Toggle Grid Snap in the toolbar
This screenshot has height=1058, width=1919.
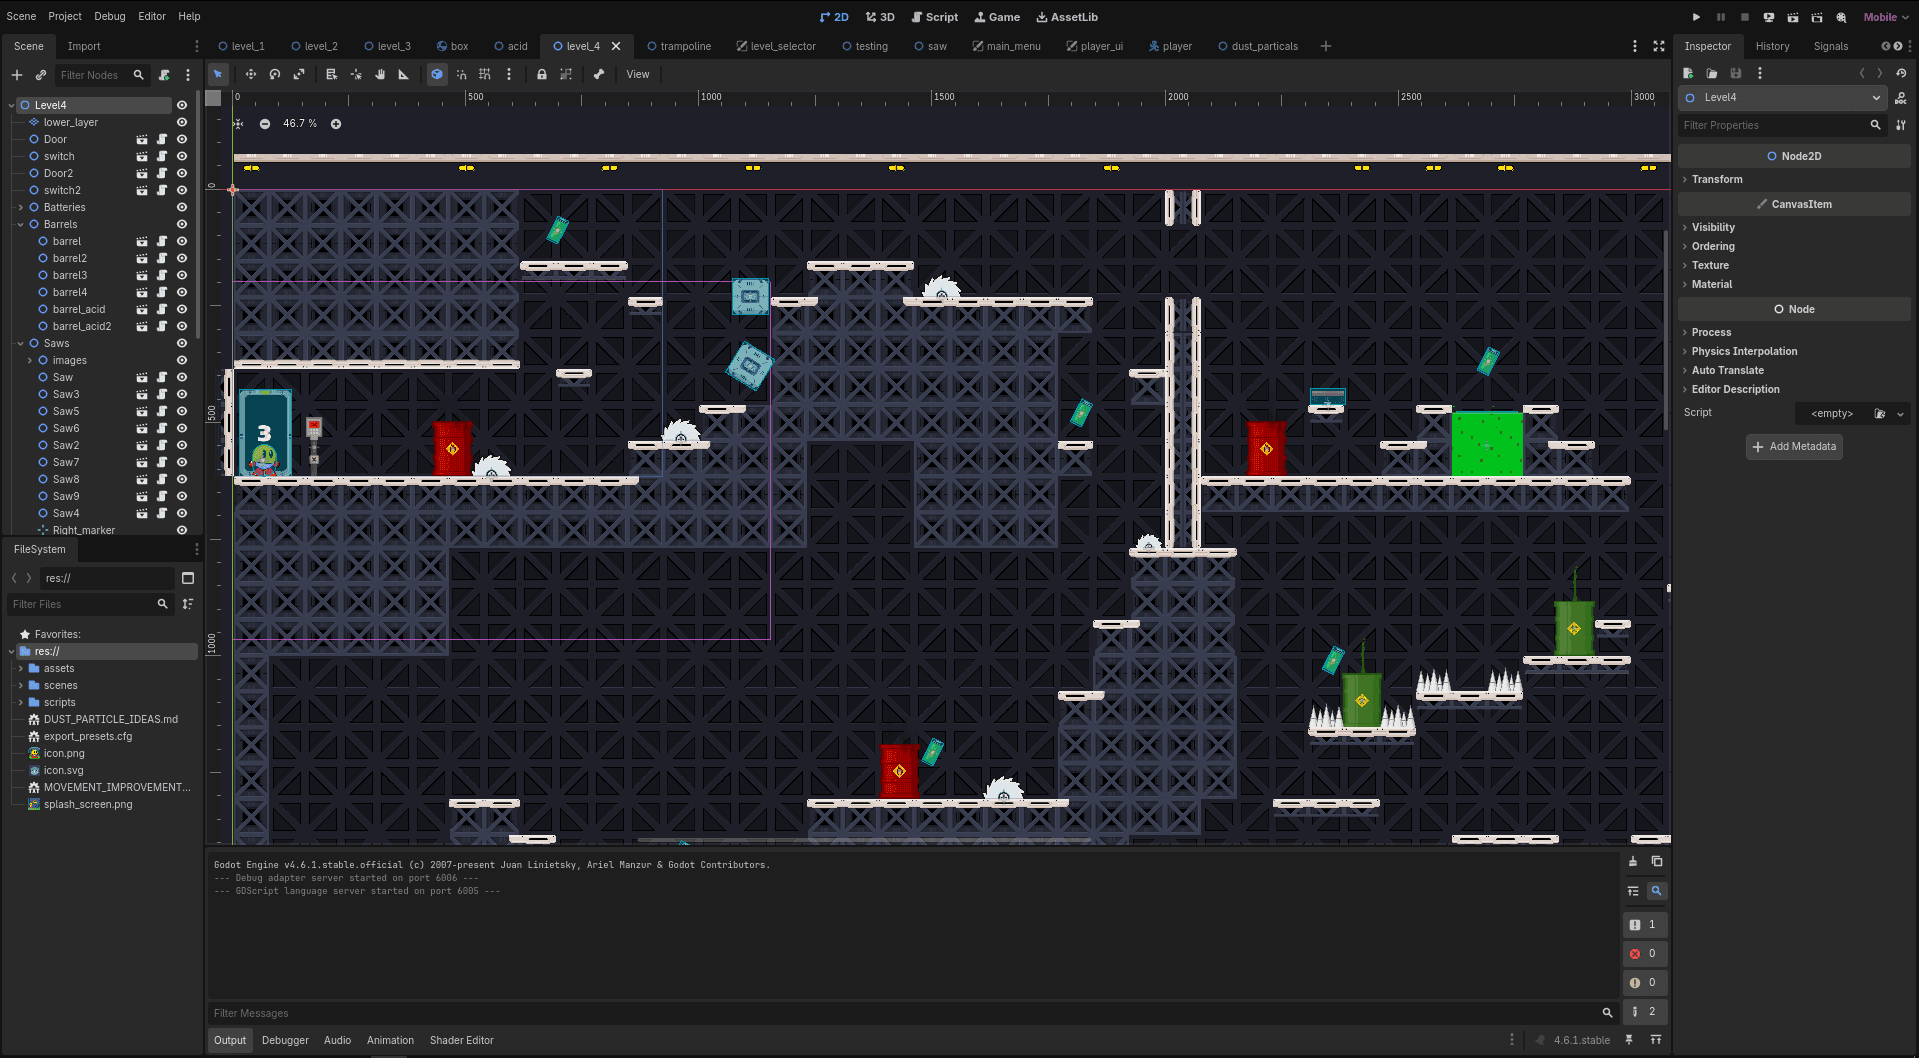[x=485, y=74]
